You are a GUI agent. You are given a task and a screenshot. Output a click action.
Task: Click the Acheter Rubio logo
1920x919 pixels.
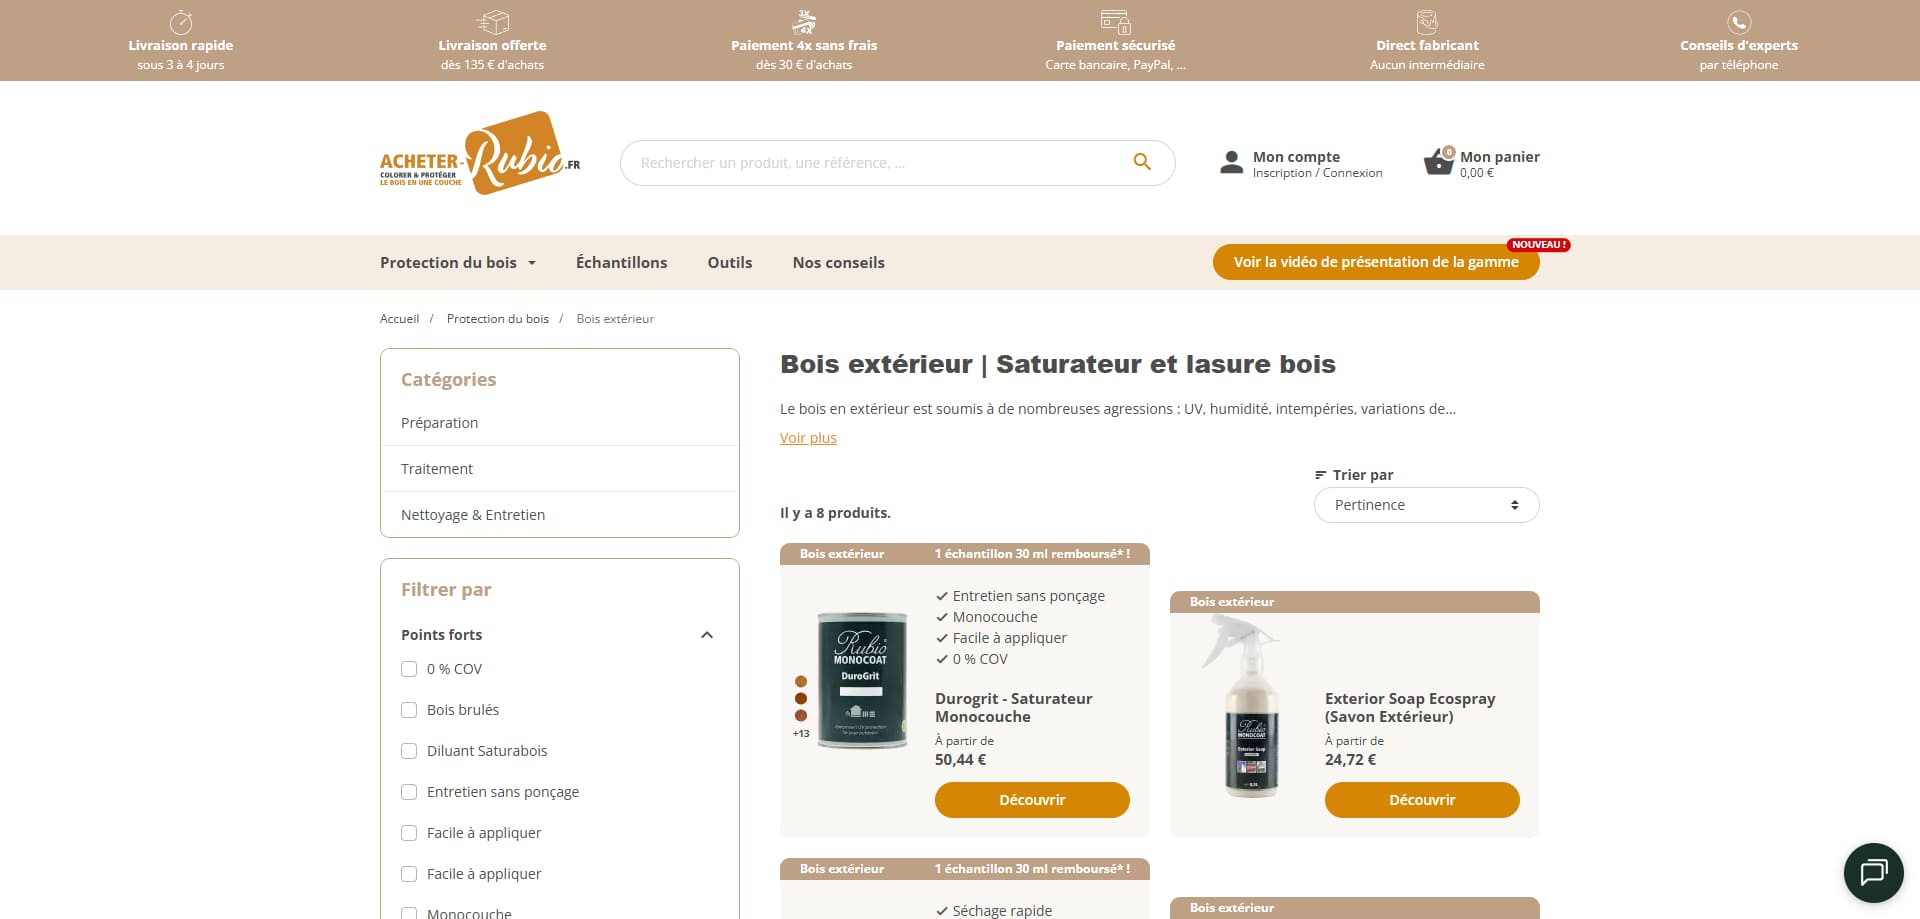click(x=480, y=153)
